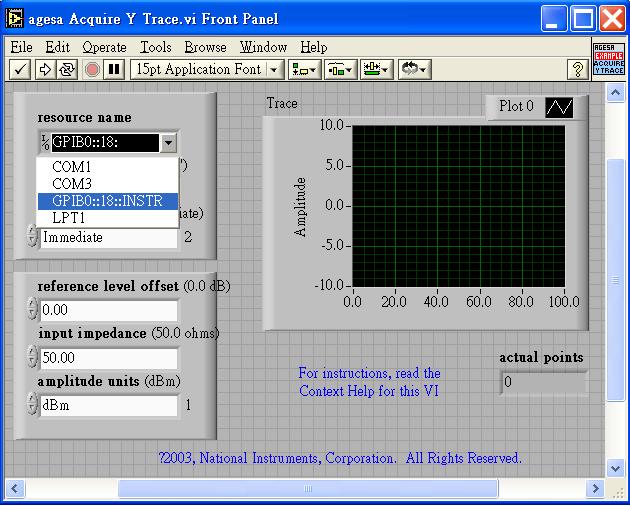
Task: Open the 15pt Application Font dropdown
Action: 208,69
